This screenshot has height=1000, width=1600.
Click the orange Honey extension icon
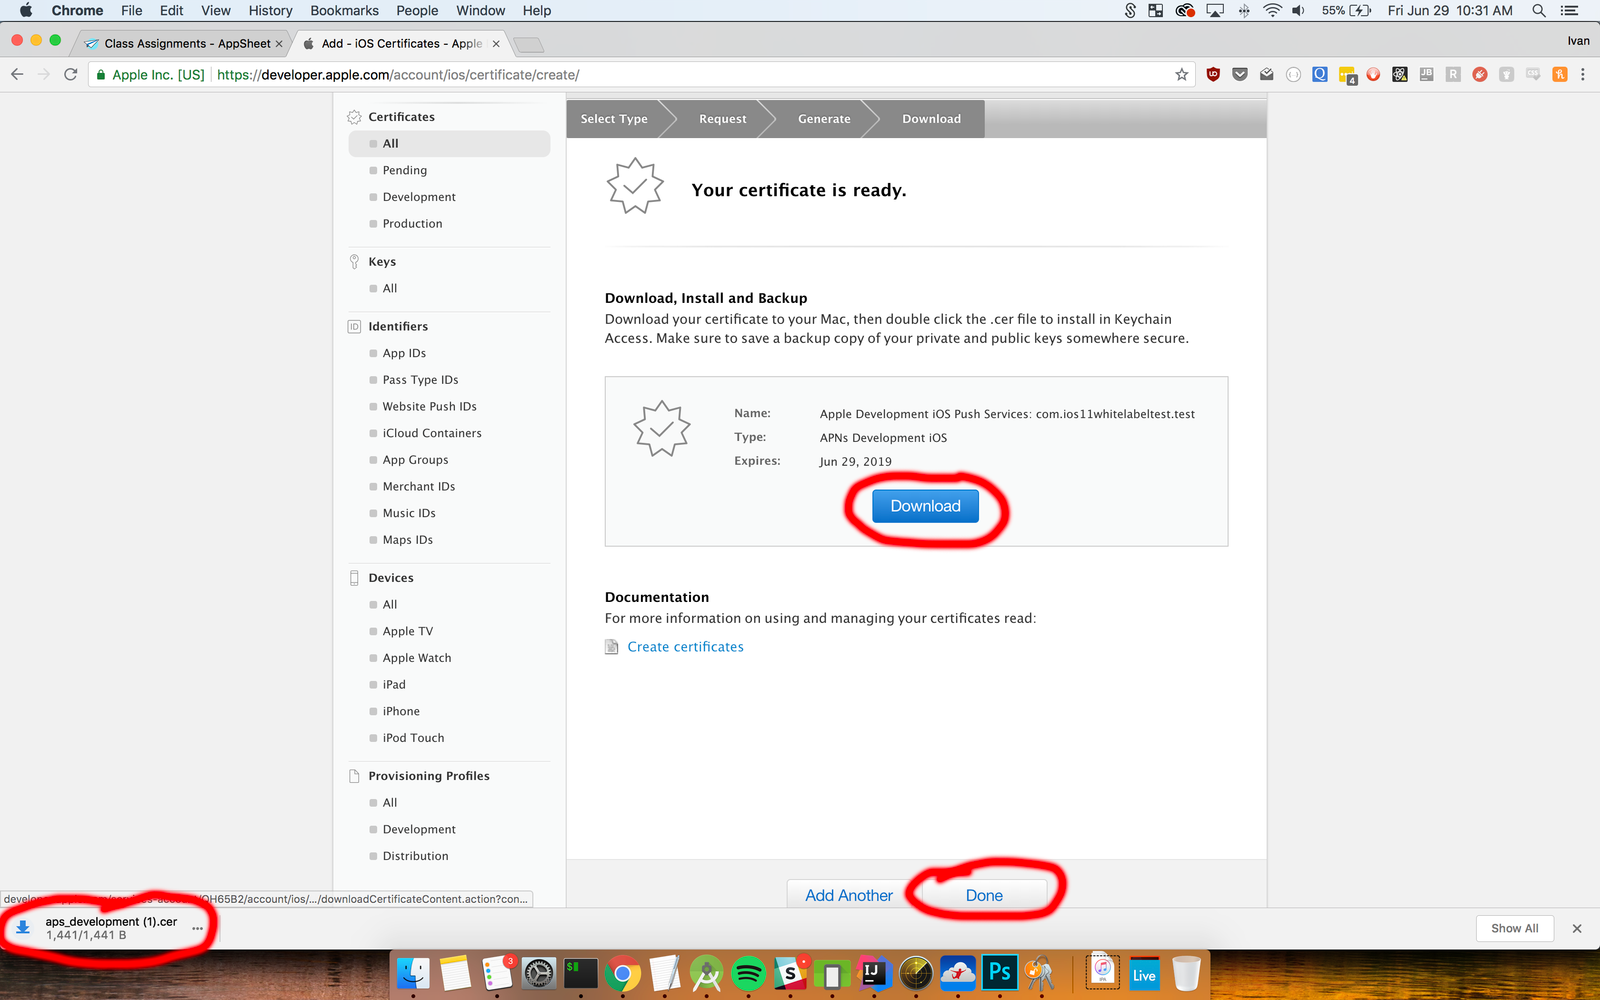[x=1560, y=74]
